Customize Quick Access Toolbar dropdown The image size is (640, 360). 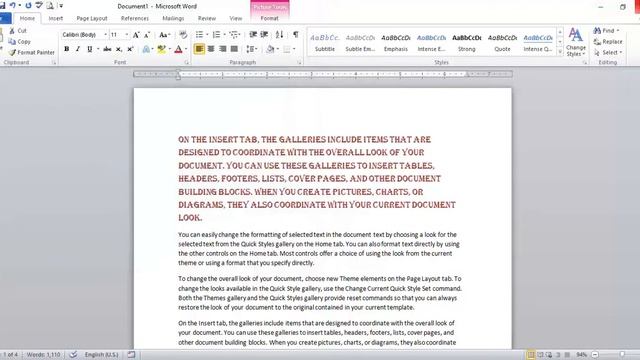click(x=61, y=6)
